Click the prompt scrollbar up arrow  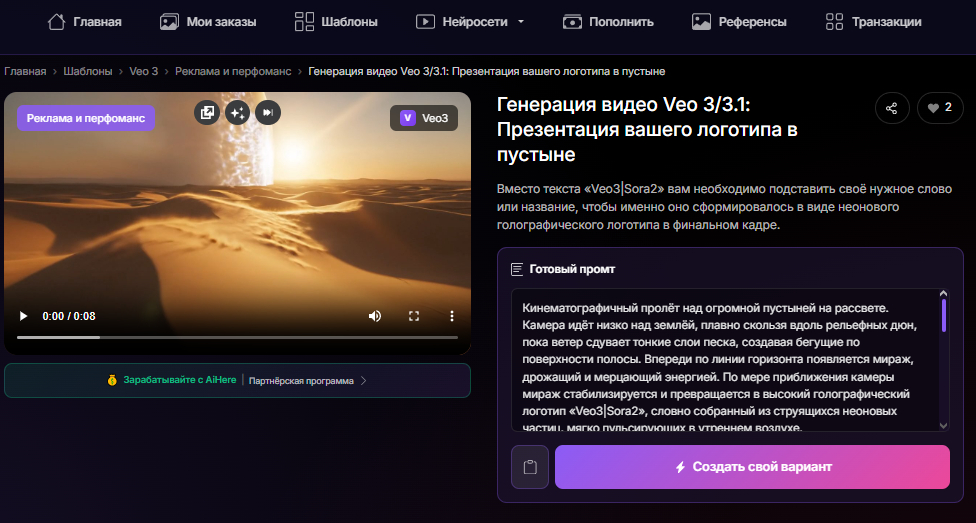[943, 294]
